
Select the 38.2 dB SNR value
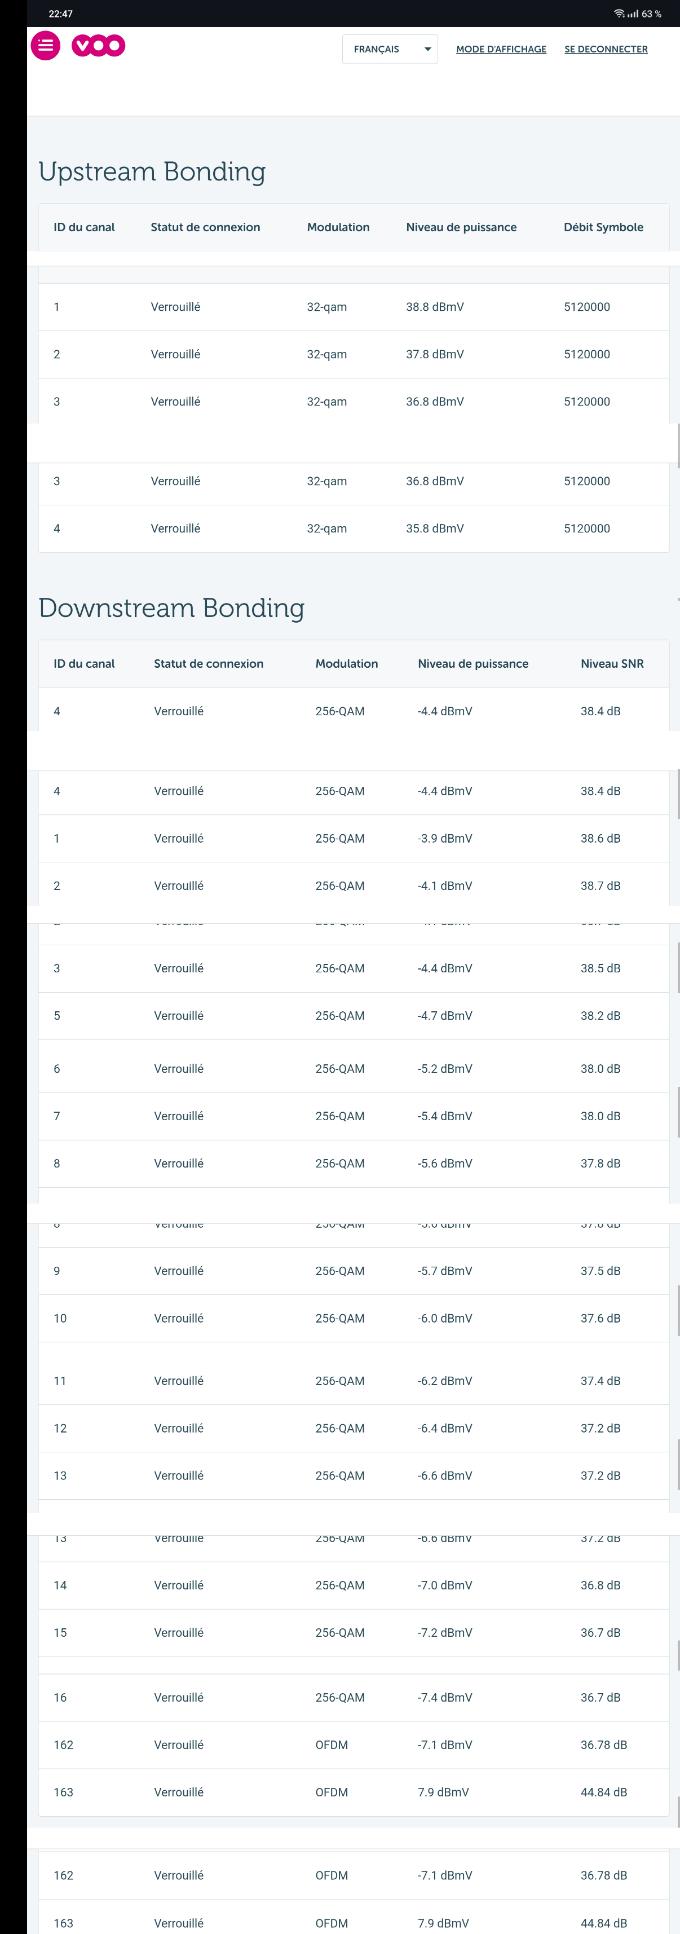coord(600,1015)
